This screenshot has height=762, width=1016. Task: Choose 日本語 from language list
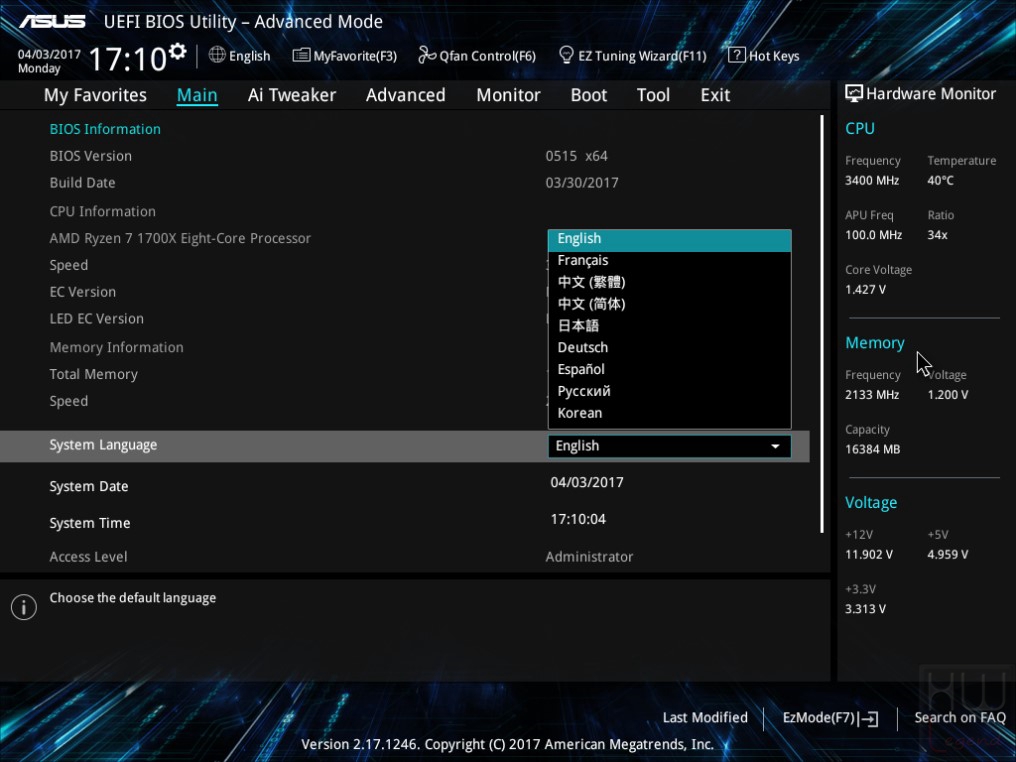tap(669, 326)
